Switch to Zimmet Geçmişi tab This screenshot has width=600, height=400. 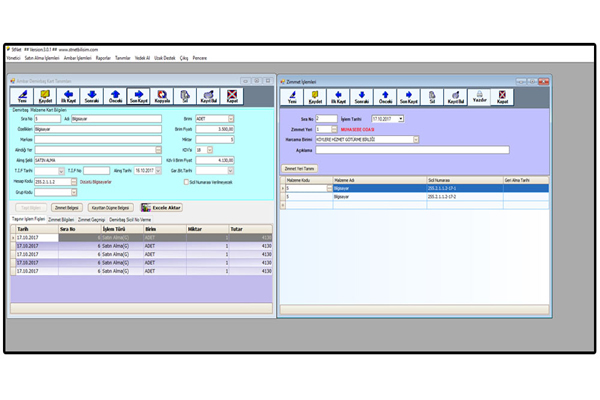[91, 218]
